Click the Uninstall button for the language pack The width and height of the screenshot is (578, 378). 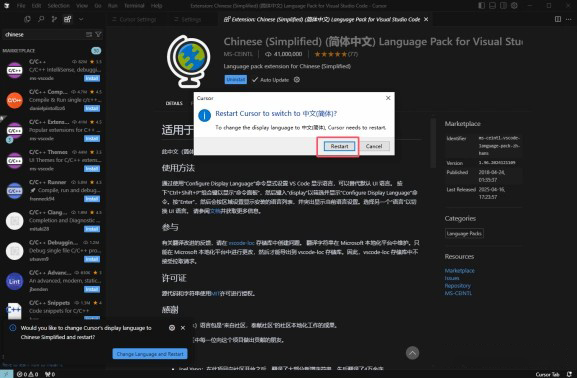tap(236, 79)
